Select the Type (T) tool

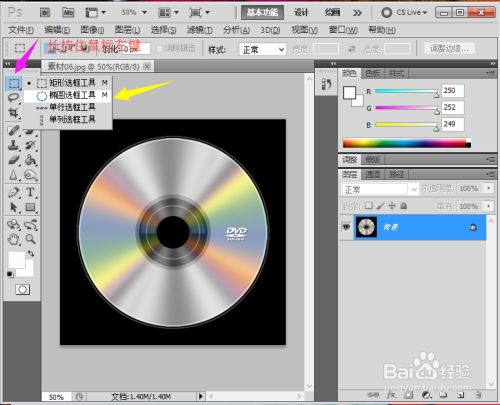pos(30,192)
